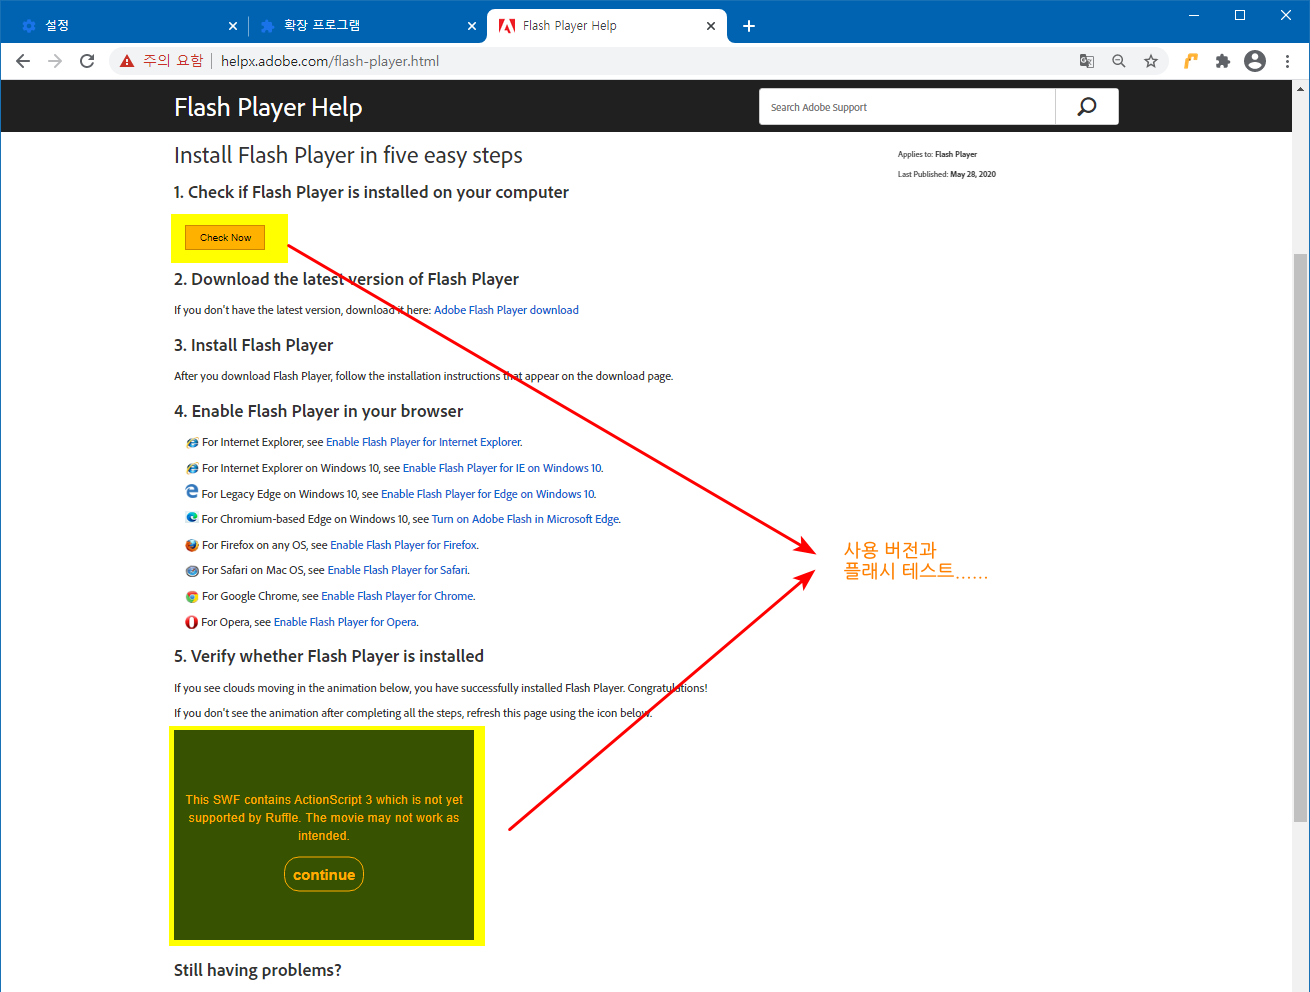Viewport: 1310px width, 992px height.
Task: Click the zoom magnifier icon in address bar
Action: [1119, 61]
